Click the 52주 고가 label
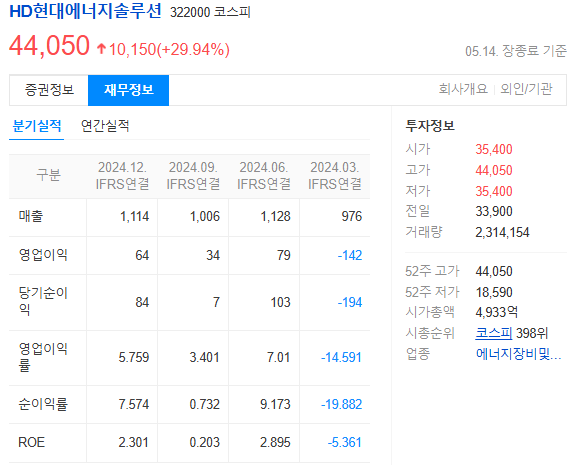569x465 pixels. pos(432,271)
